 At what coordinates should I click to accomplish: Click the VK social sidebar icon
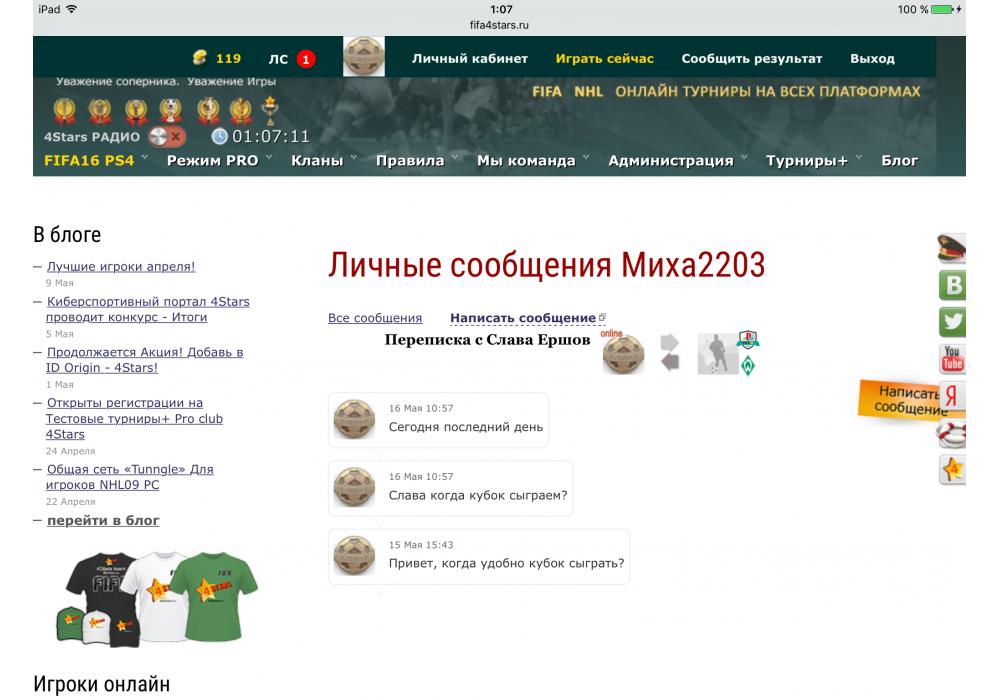coord(952,286)
